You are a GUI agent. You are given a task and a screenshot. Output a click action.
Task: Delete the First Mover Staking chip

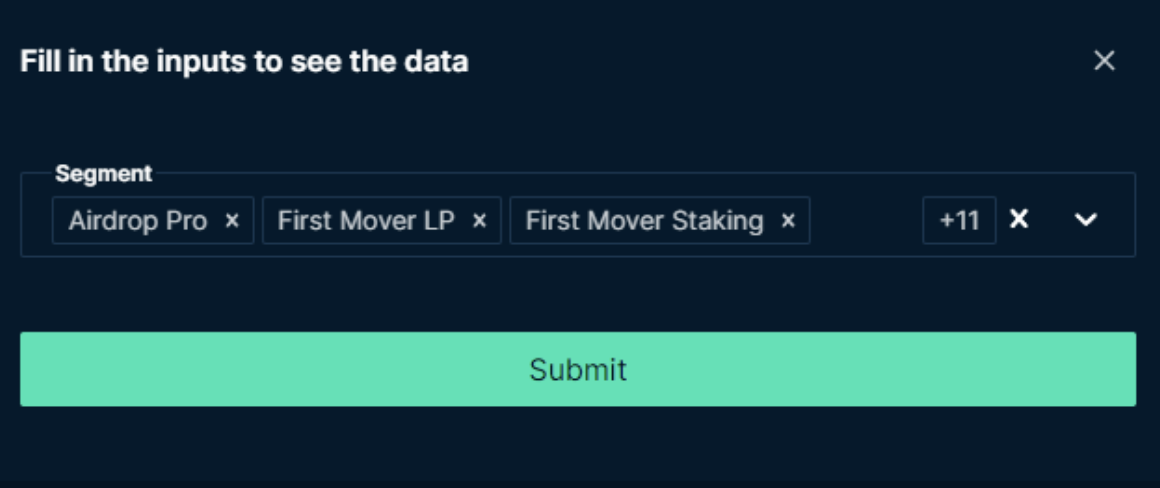[788, 221]
